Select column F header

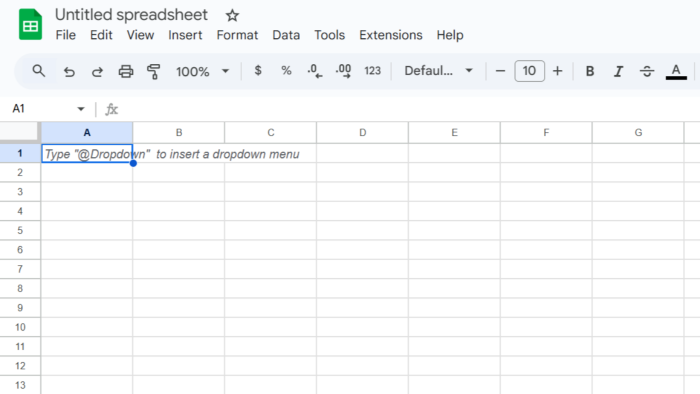coord(546,133)
